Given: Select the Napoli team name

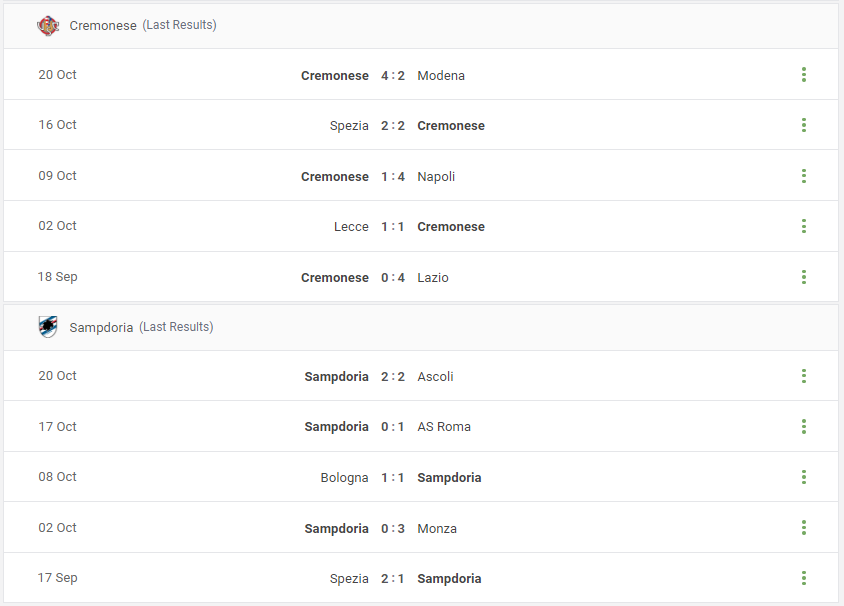Looking at the screenshot, I should pos(436,177).
